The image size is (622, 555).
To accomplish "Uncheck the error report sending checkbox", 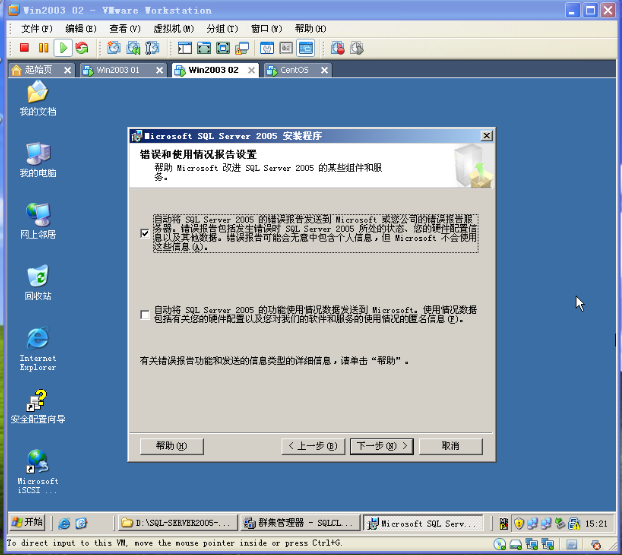I will tap(145, 233).
